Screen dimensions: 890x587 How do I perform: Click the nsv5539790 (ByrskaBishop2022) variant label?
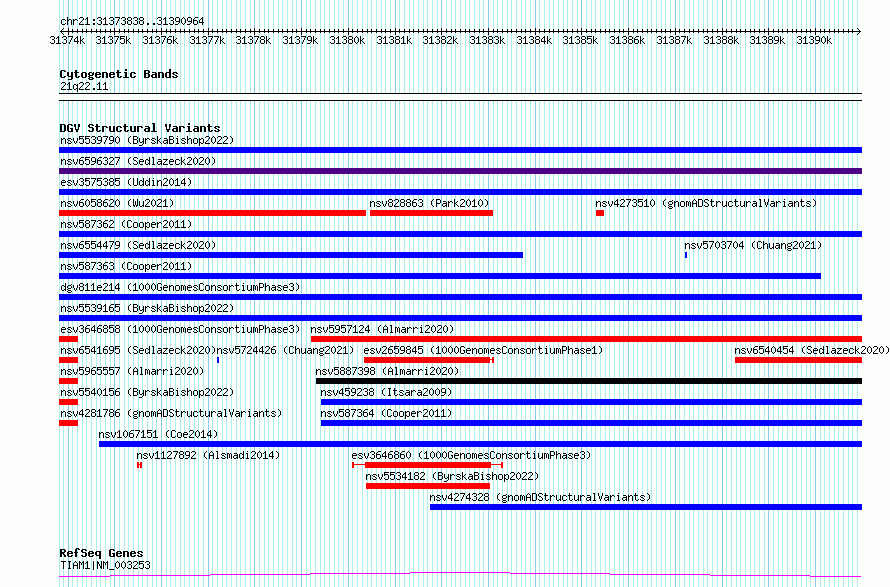point(147,140)
